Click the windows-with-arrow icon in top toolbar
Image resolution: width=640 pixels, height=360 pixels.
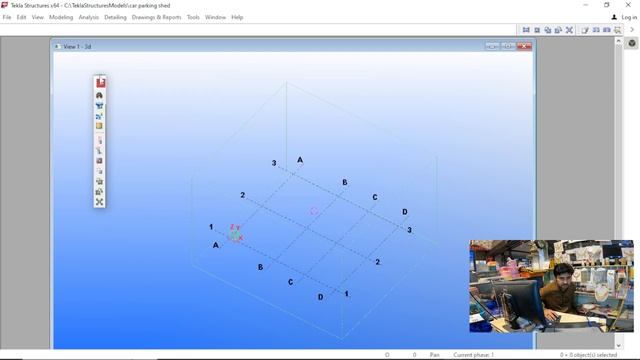point(558,30)
